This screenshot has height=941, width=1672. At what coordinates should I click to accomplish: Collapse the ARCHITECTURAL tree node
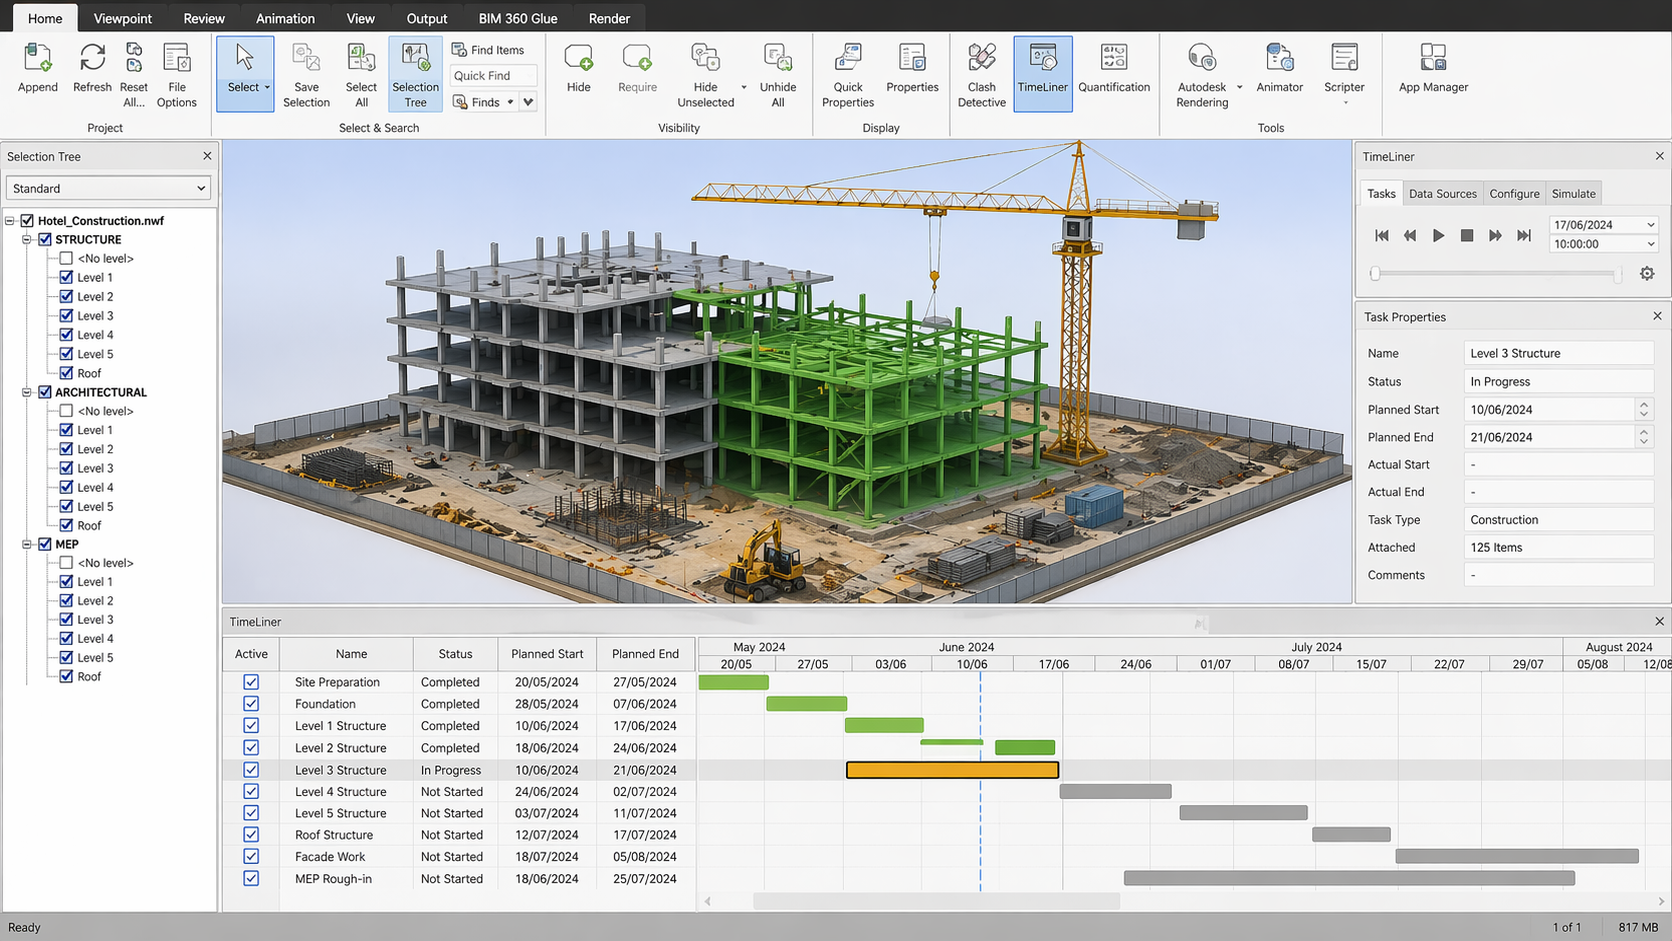(27, 393)
